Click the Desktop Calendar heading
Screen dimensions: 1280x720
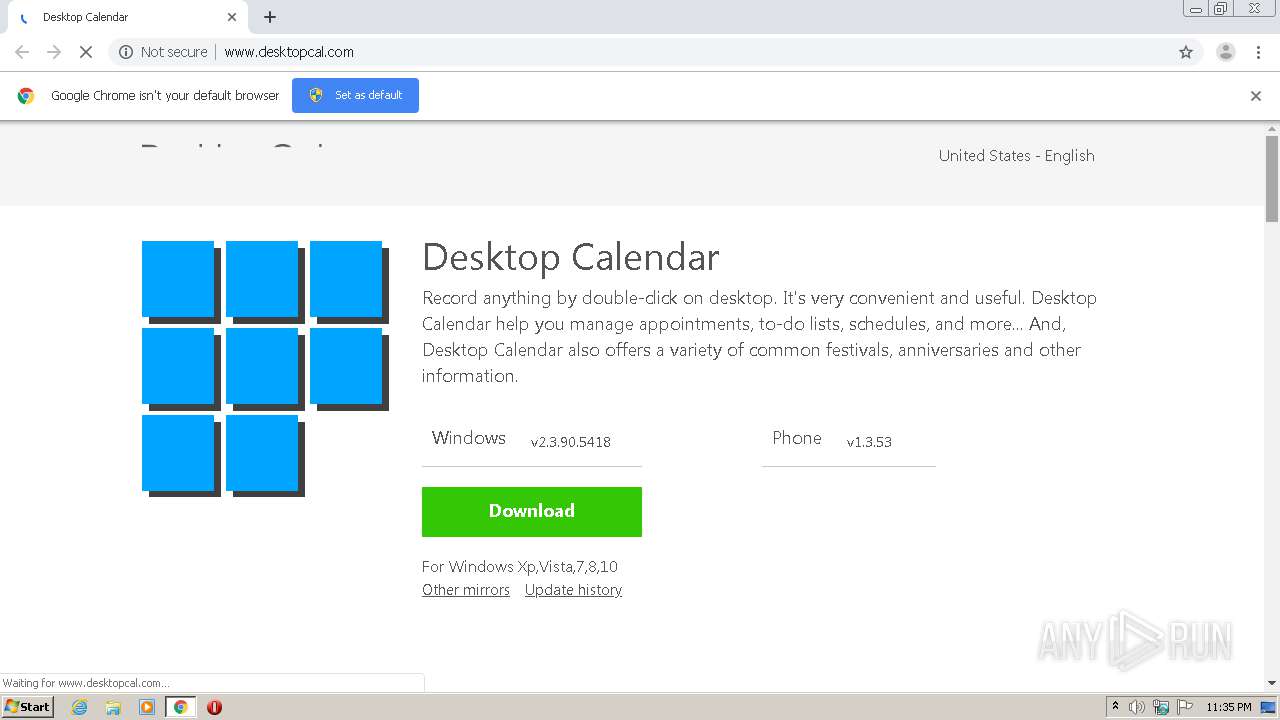click(x=571, y=257)
